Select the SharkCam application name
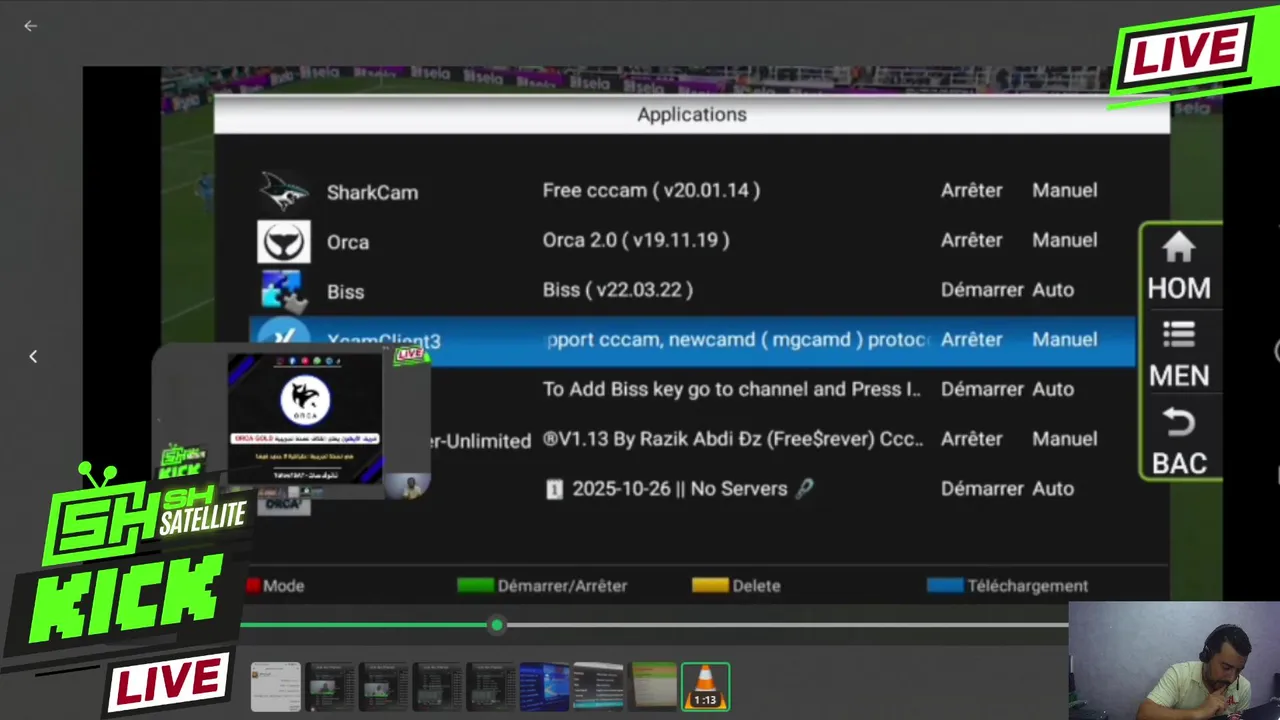The width and height of the screenshot is (1280, 720). tap(372, 193)
